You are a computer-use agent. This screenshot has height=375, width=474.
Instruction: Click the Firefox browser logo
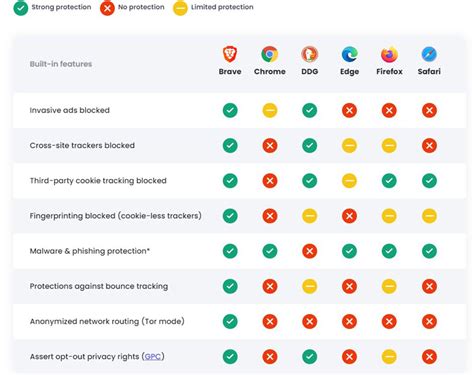[x=389, y=54]
